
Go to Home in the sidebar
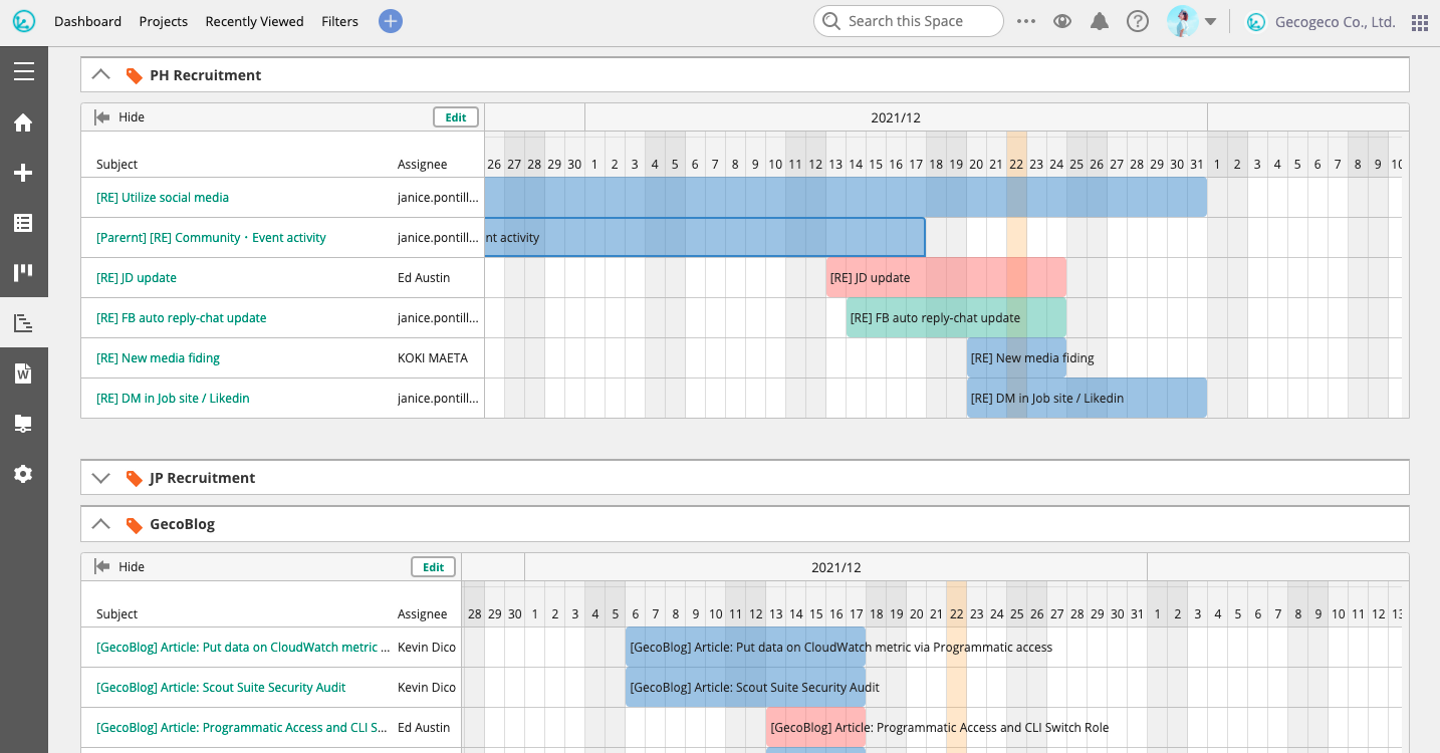click(24, 123)
